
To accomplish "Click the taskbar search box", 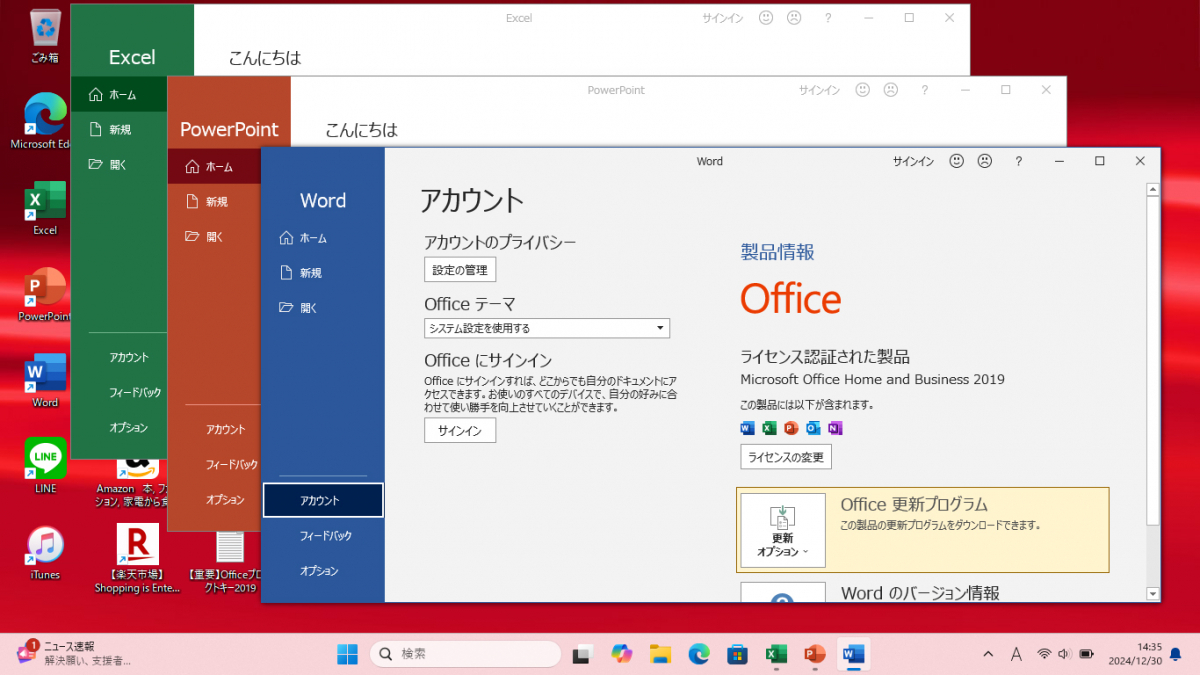I will click(x=465, y=654).
